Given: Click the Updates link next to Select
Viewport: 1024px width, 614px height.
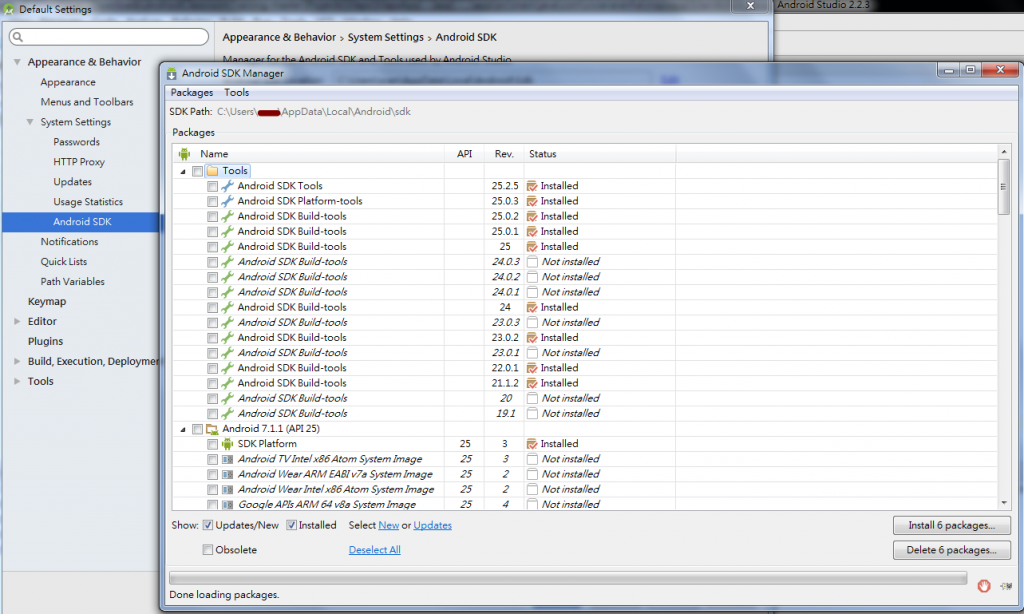Looking at the screenshot, I should [432, 525].
